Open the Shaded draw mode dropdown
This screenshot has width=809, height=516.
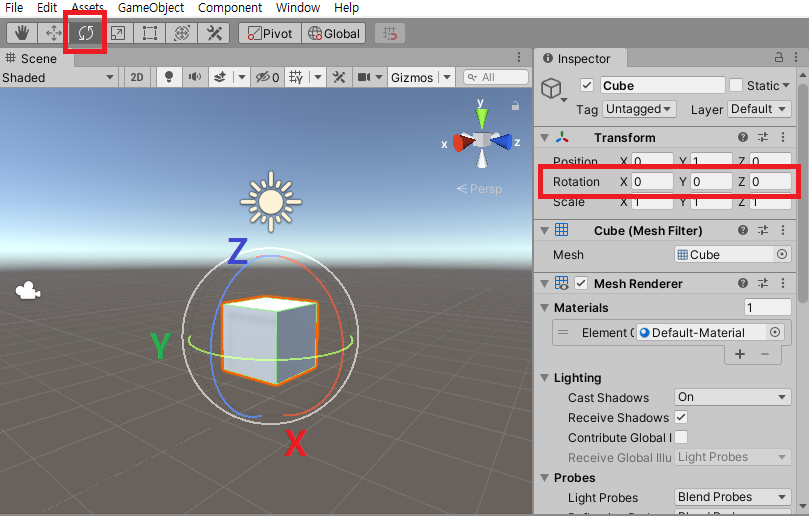(58, 77)
